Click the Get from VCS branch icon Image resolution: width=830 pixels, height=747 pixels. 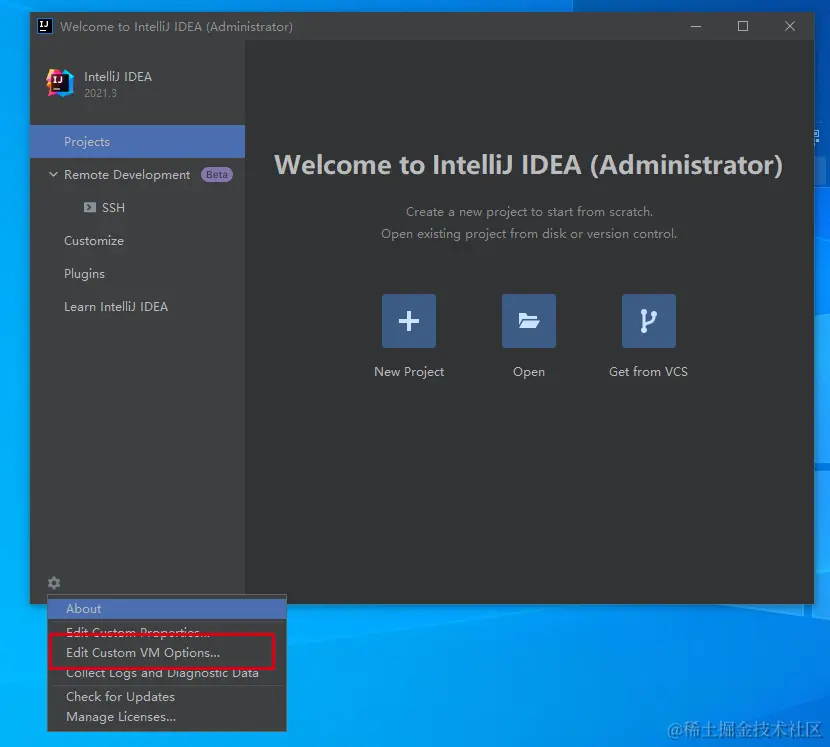click(648, 321)
